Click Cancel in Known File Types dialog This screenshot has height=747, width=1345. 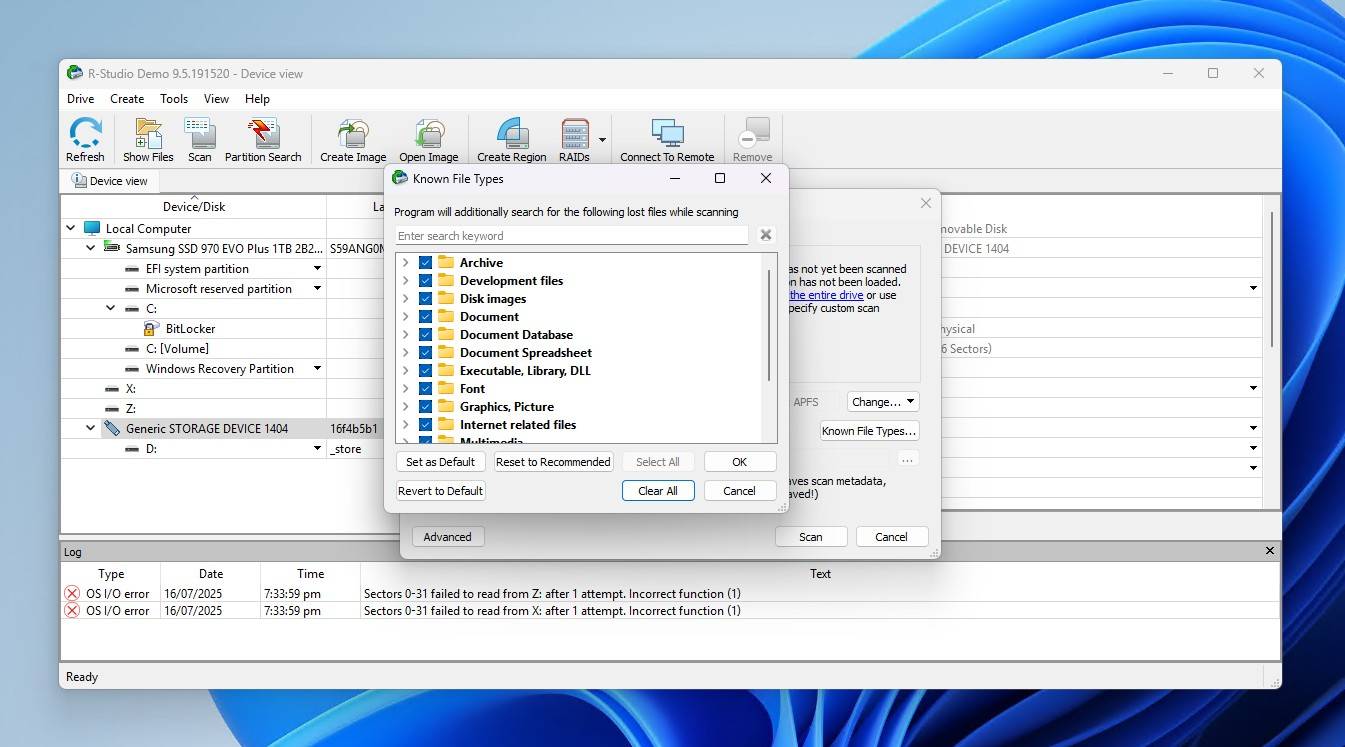click(740, 490)
